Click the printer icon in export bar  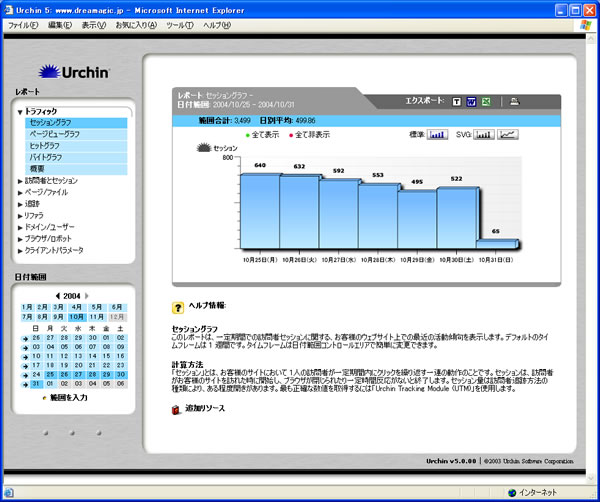point(515,101)
